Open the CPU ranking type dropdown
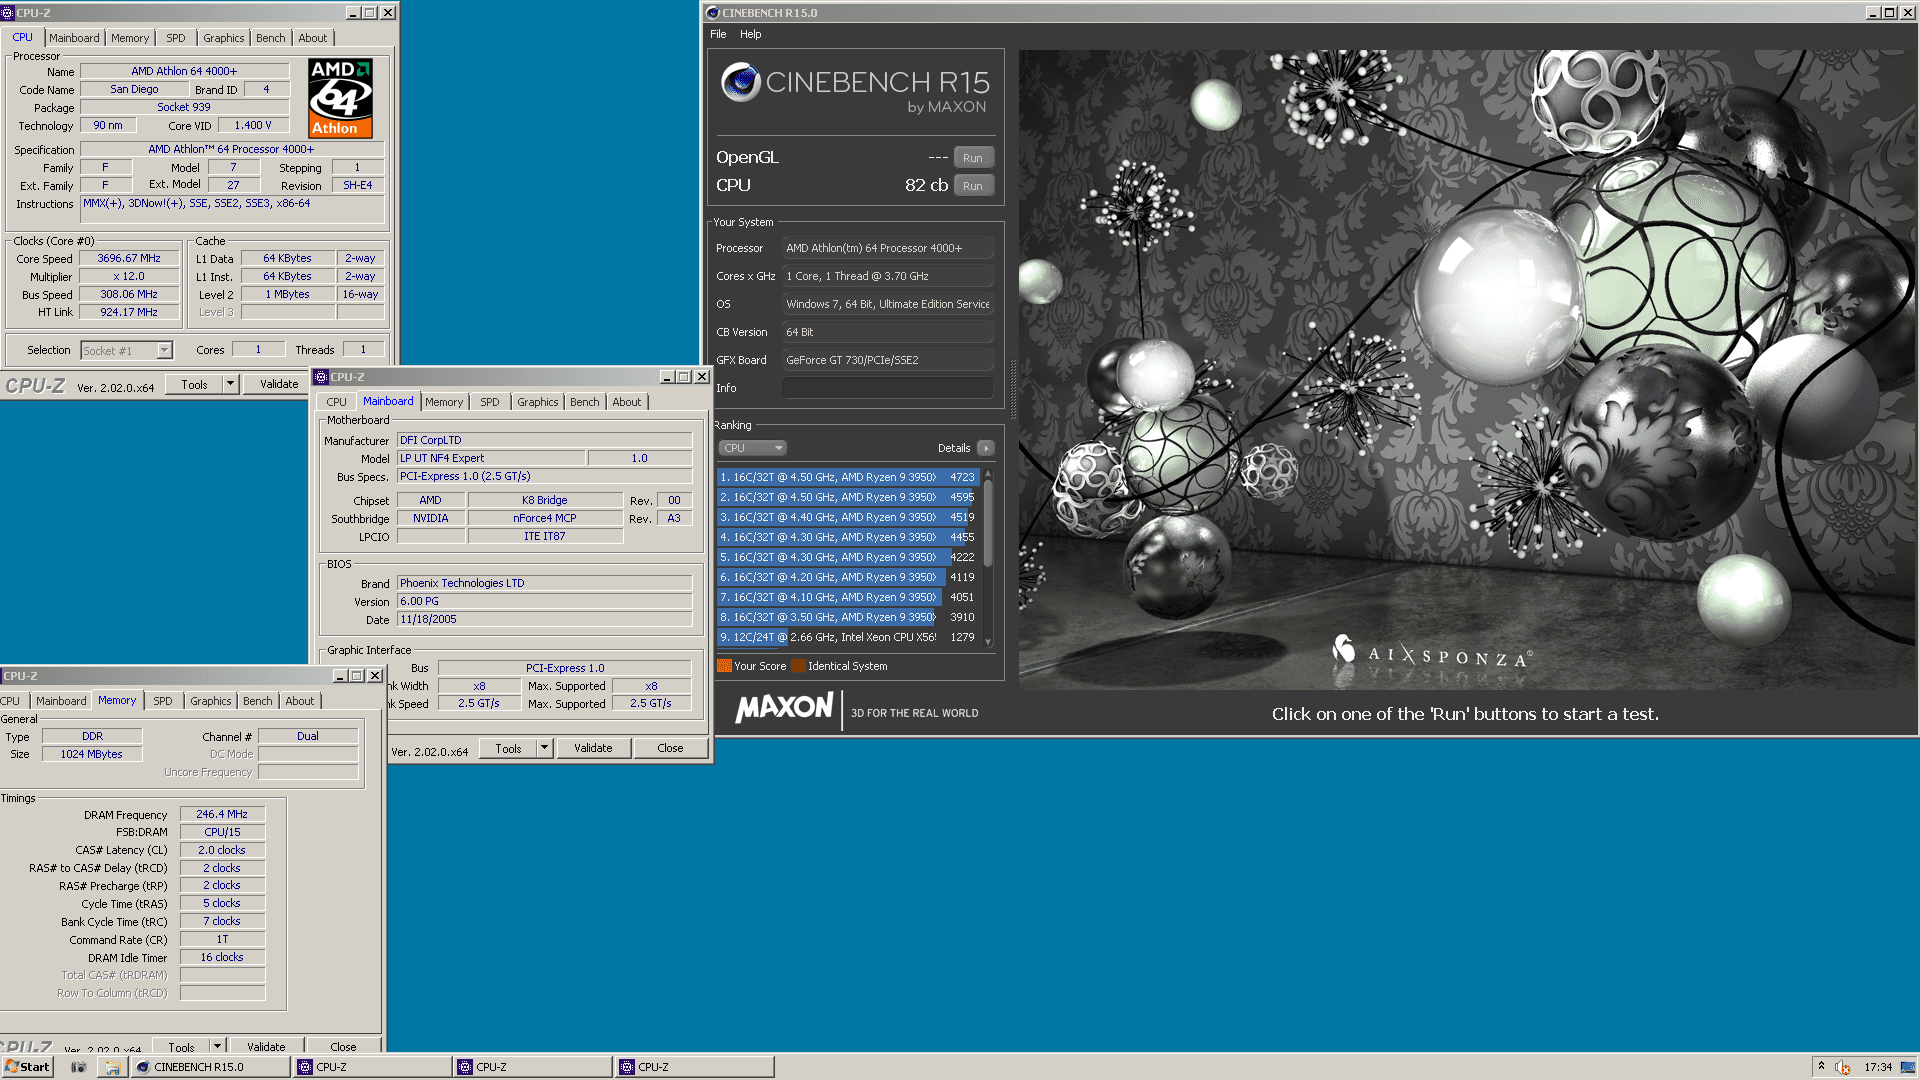Image resolution: width=1920 pixels, height=1080 pixels. coord(752,448)
